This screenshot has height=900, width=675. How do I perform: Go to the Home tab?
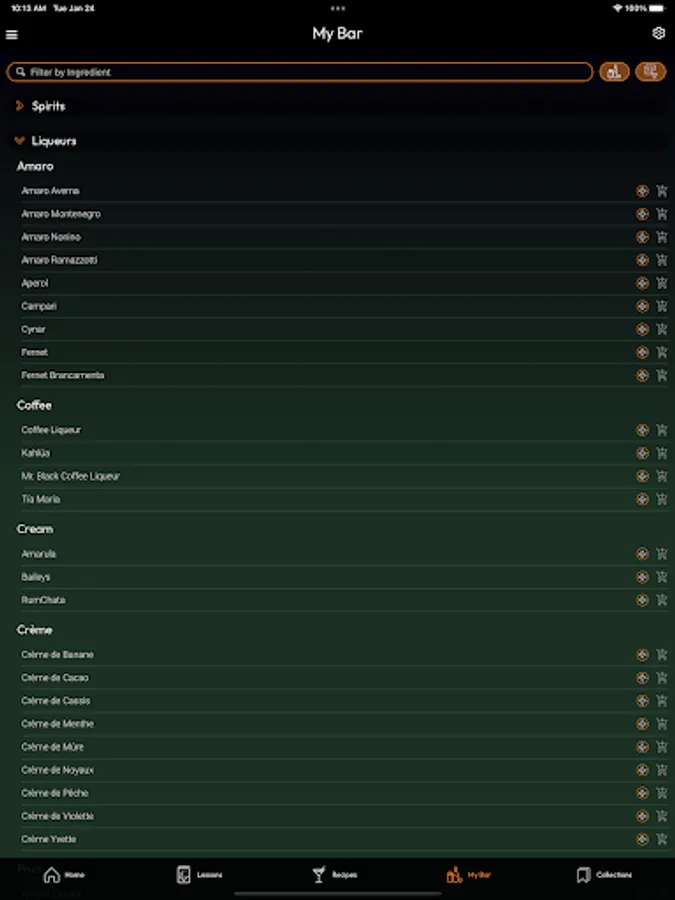[64, 875]
